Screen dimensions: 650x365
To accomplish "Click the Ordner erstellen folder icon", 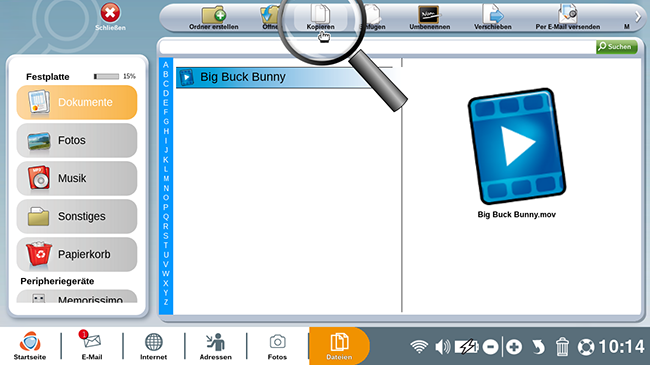I will [213, 15].
